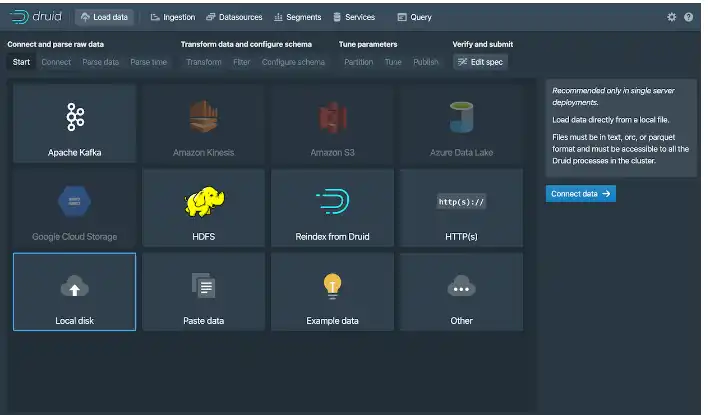708x415 pixels.
Task: Click the Segments bar icon
Action: point(278,17)
